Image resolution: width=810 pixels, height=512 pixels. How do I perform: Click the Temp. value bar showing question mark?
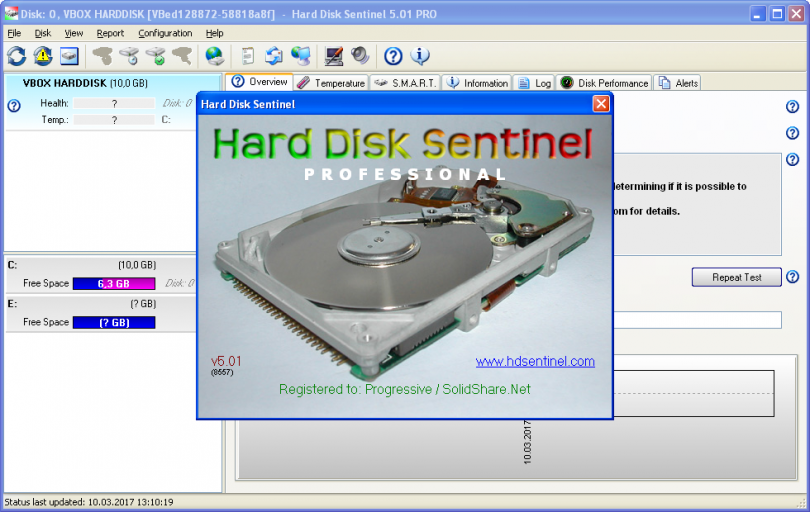(114, 120)
